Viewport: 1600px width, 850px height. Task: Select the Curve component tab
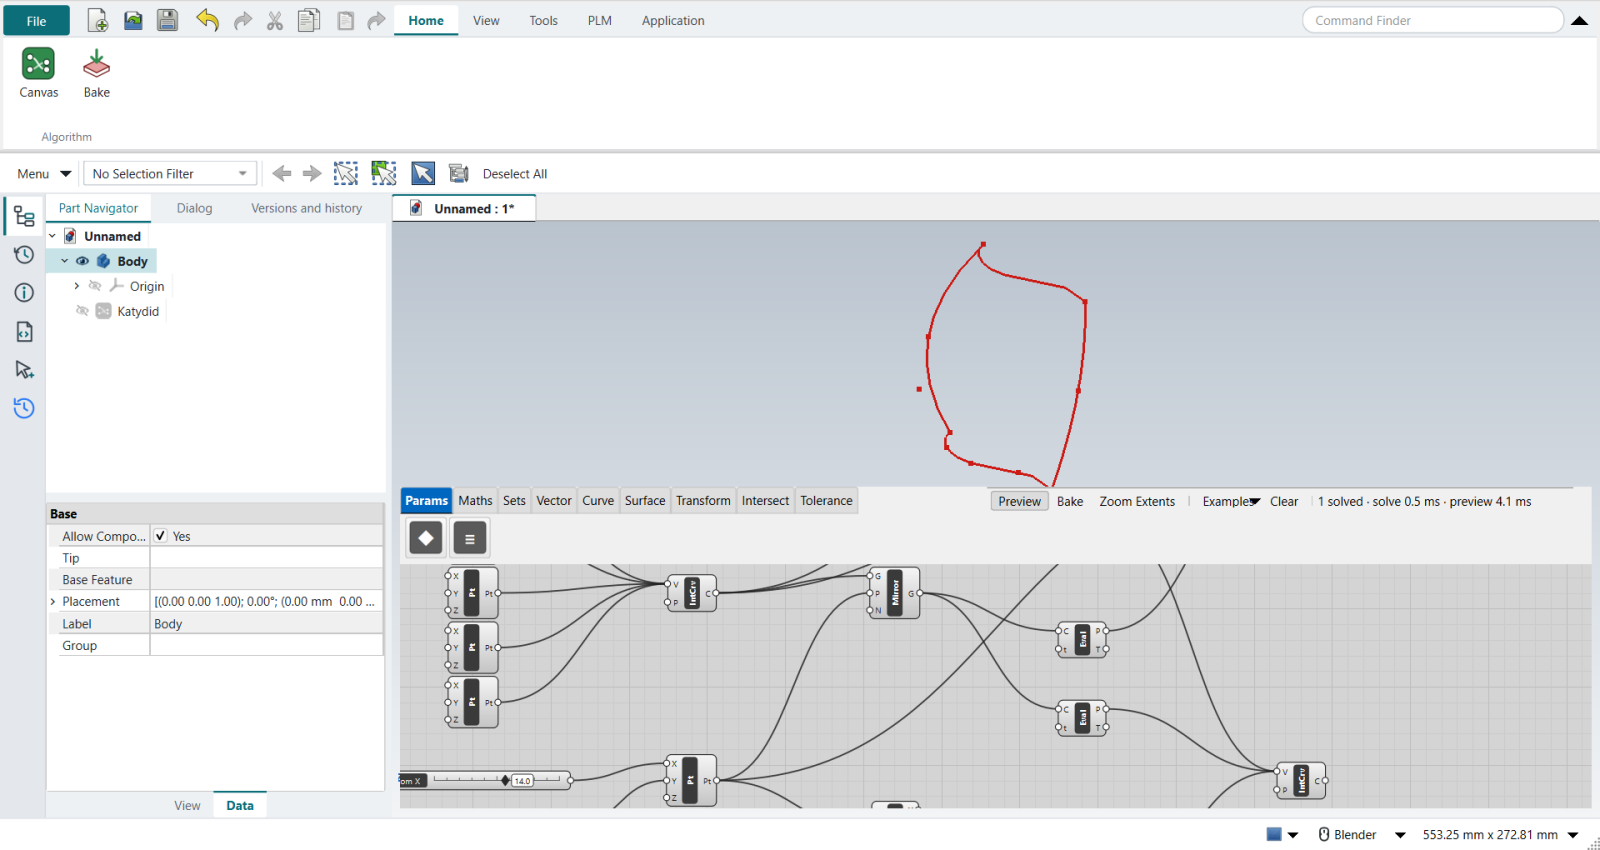coord(598,501)
